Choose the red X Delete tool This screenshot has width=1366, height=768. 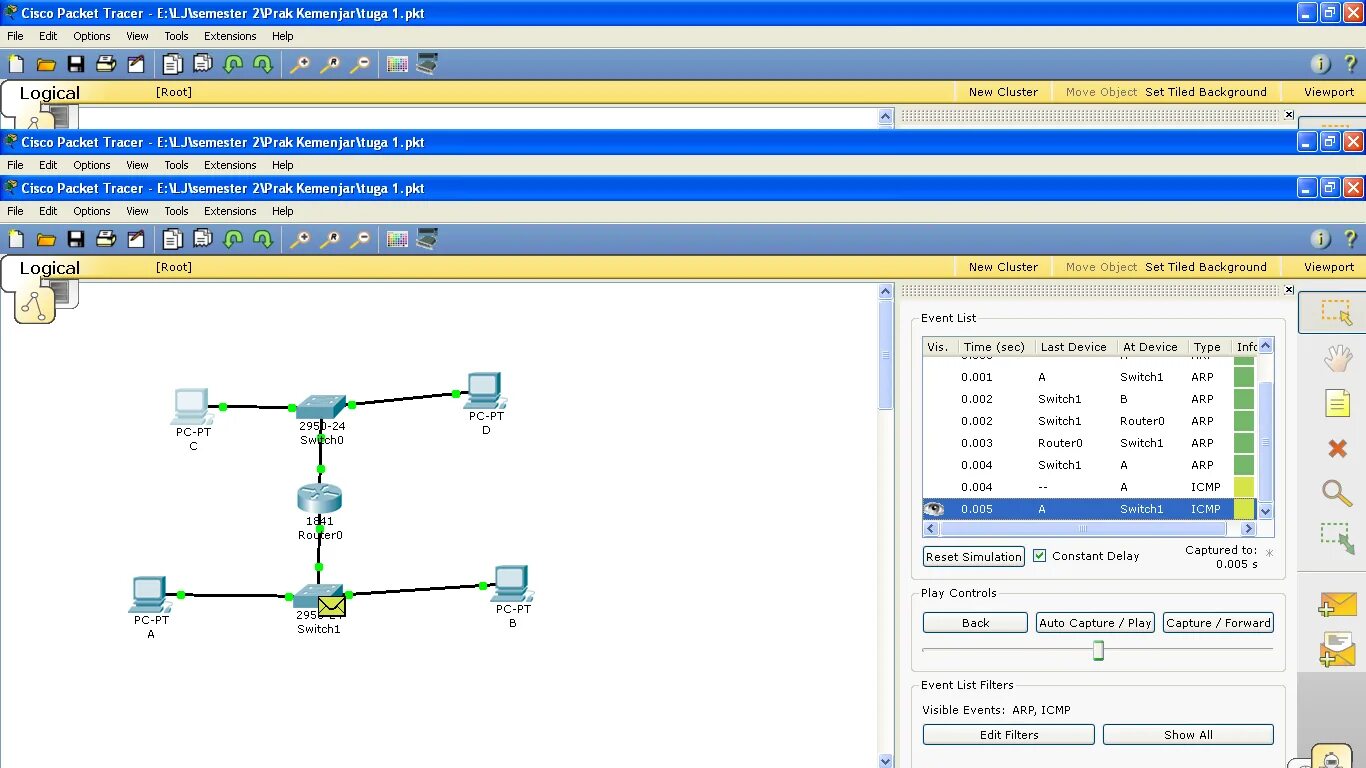pyautogui.click(x=1337, y=448)
